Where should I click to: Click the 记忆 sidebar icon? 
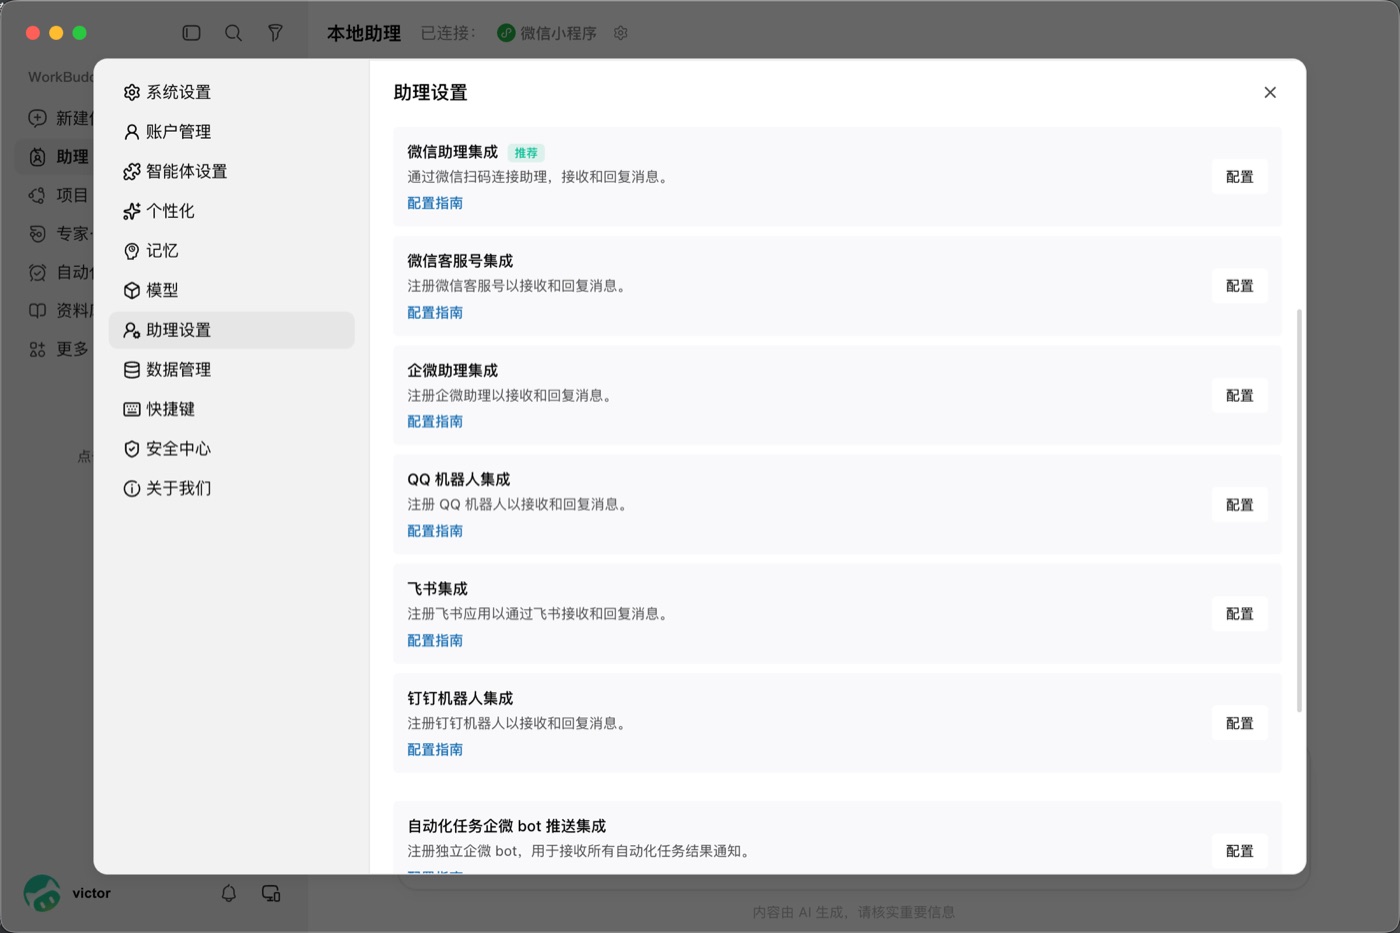131,251
